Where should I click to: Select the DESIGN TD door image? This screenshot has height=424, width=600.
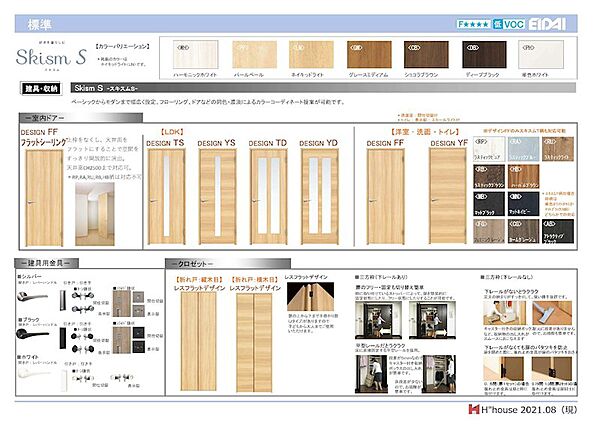[x=268, y=196]
